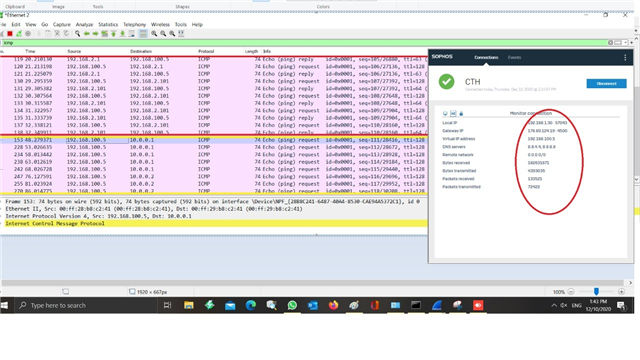Open the Help menu
Viewport: 640px width, 360px height.
[197, 24]
